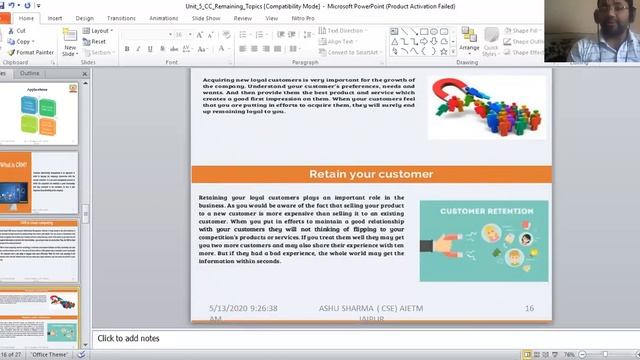The image size is (640, 360).
Task: Toggle Align Text Left
Action: pos(242,49)
